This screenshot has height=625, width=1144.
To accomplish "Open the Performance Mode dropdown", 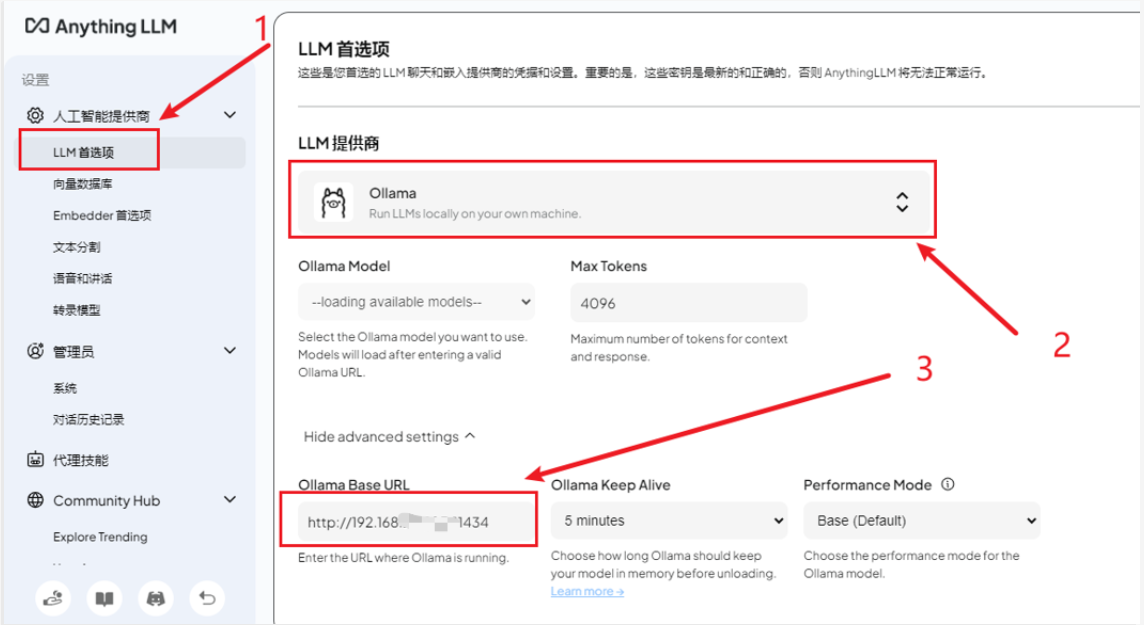I will point(922,521).
